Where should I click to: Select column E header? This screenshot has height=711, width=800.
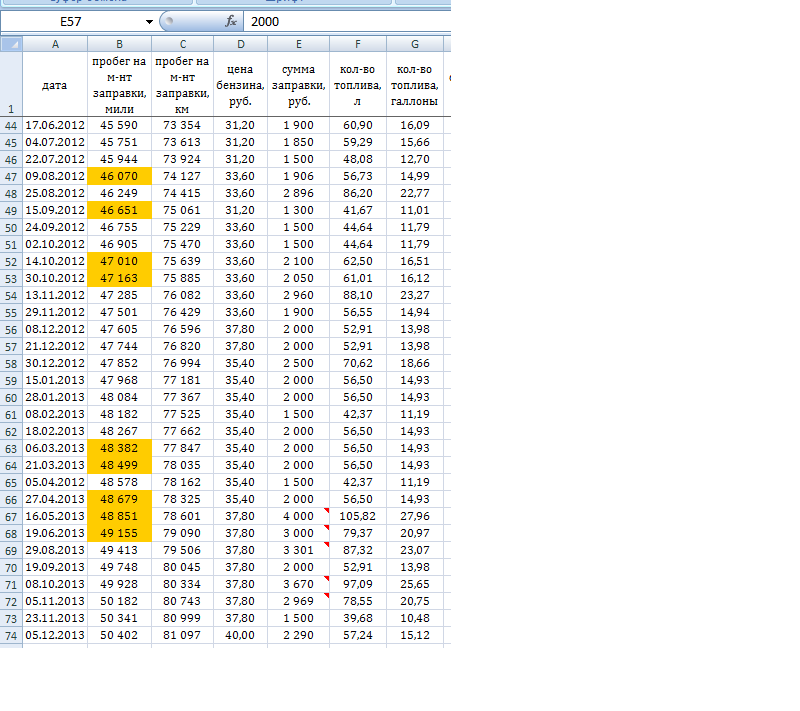tap(299, 44)
